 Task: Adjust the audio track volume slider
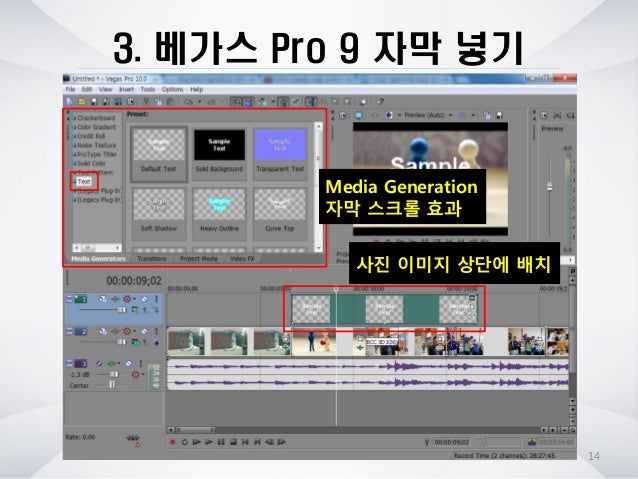(114, 374)
